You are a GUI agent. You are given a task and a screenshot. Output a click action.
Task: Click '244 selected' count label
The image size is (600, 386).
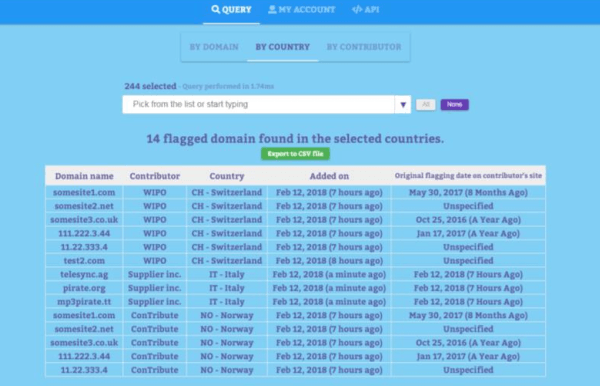point(150,86)
